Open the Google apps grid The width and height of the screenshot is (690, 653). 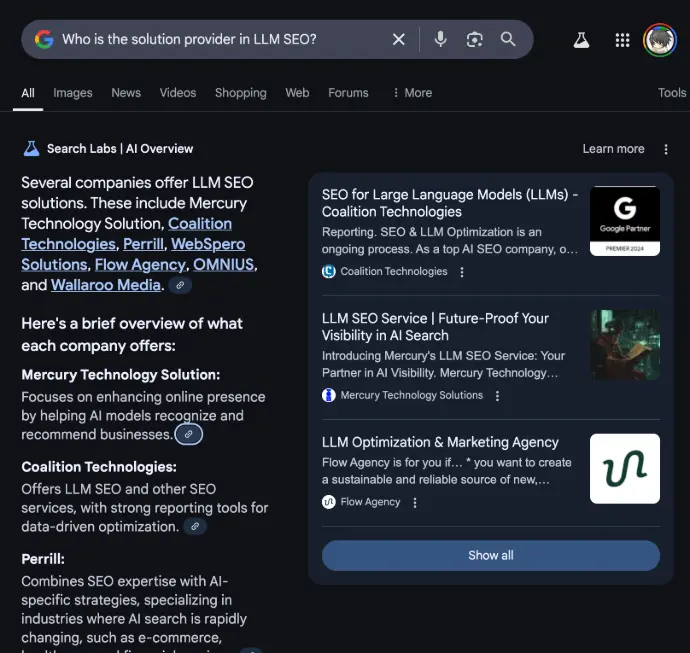pyautogui.click(x=622, y=40)
